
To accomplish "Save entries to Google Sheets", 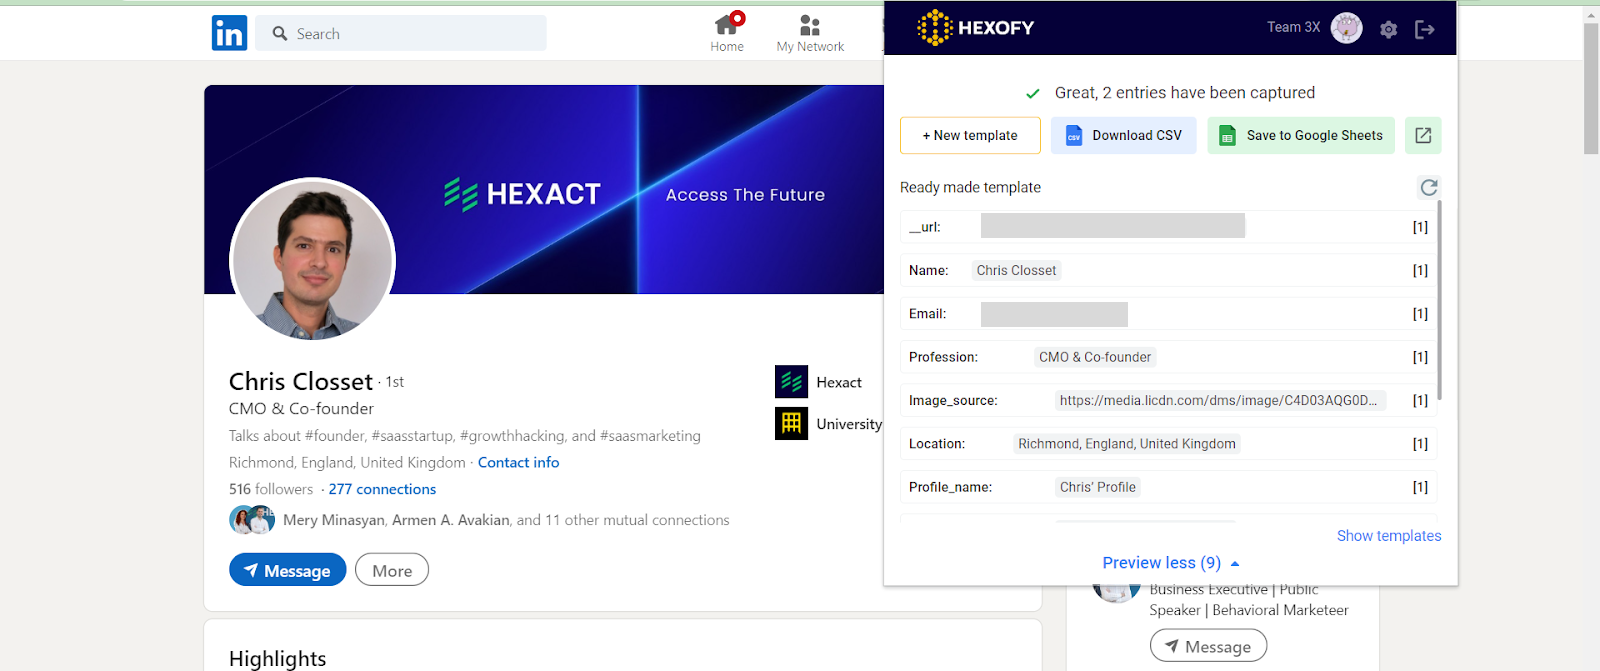I will tap(1301, 135).
